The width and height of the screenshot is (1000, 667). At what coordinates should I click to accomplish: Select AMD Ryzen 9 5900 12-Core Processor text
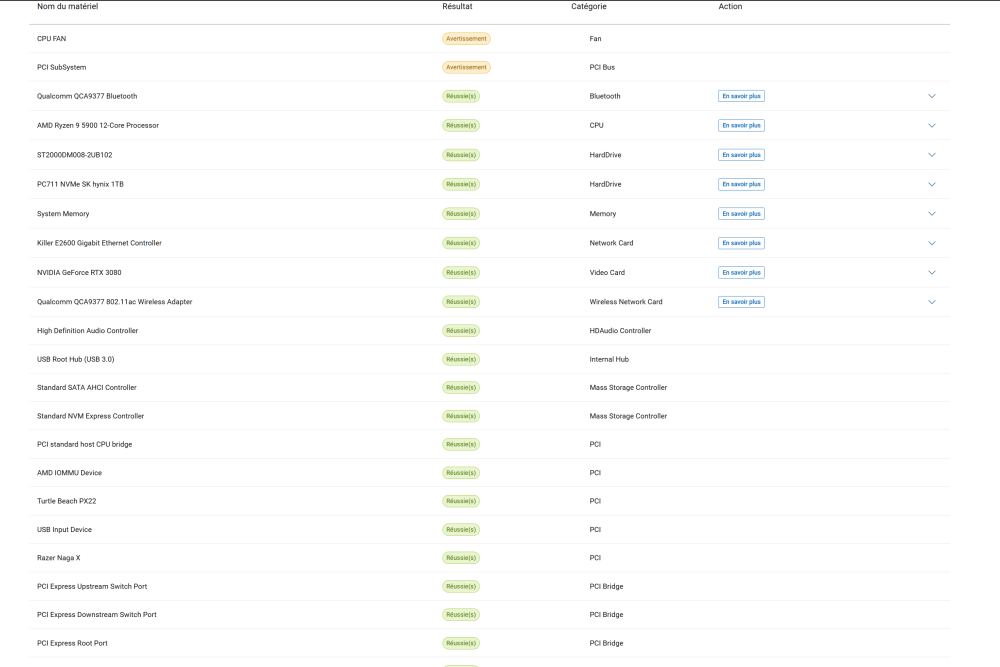(98, 126)
